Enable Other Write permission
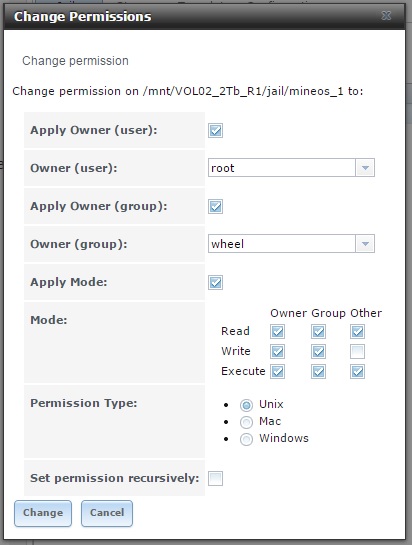Screen dimensions: 412x545 (x=357, y=351)
